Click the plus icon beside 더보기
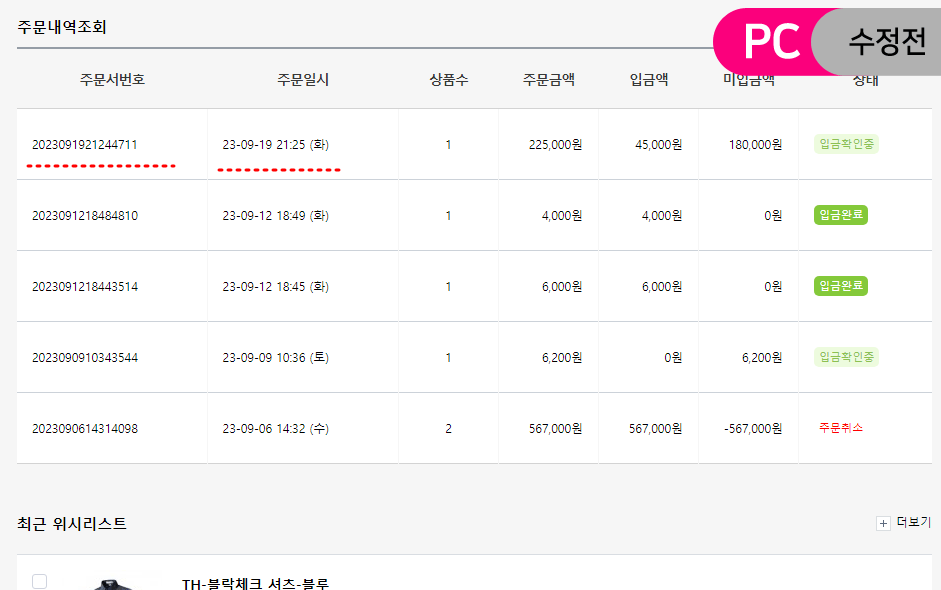This screenshot has width=941, height=590. point(883,523)
